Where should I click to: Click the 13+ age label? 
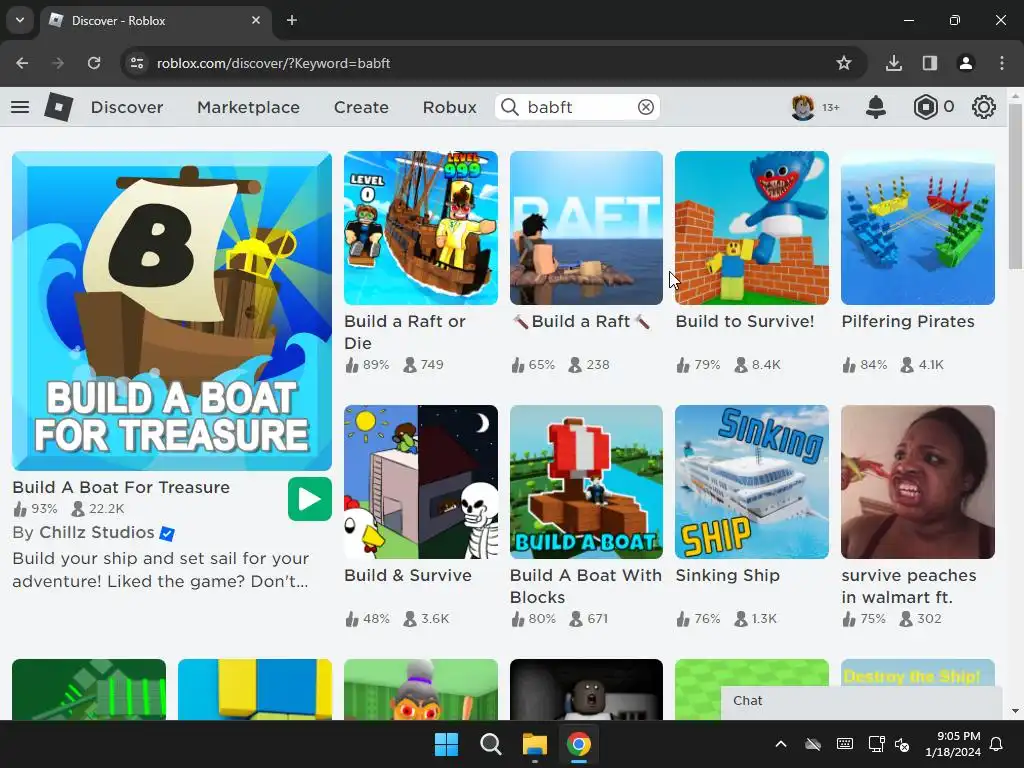831,107
